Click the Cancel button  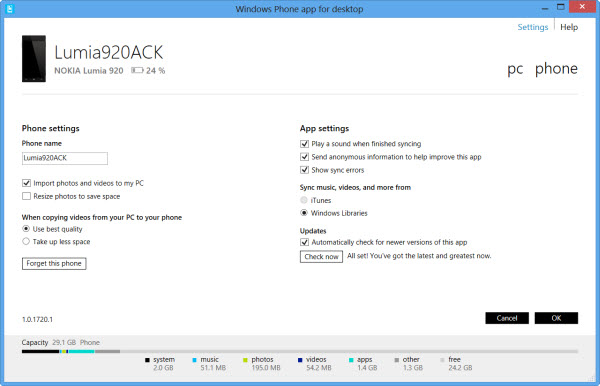pyautogui.click(x=507, y=318)
